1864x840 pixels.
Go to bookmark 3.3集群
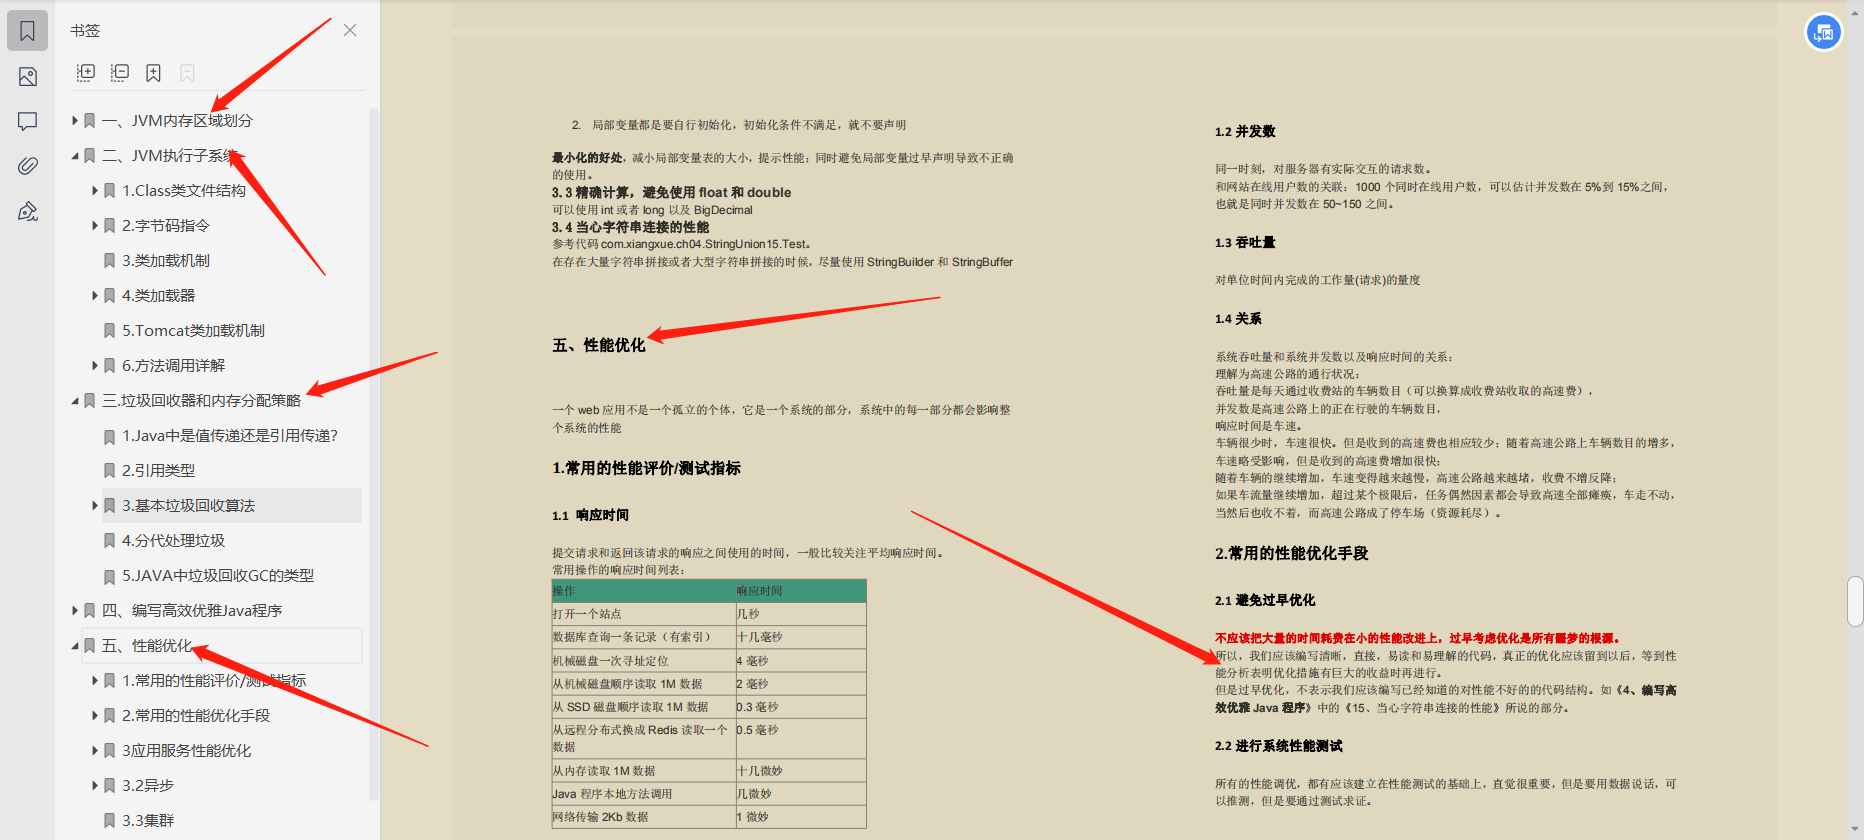[x=148, y=821]
